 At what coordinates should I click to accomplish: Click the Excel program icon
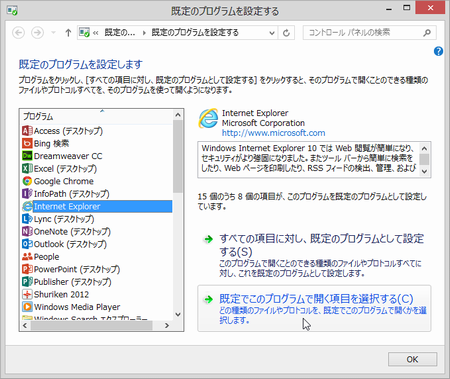click(27, 169)
